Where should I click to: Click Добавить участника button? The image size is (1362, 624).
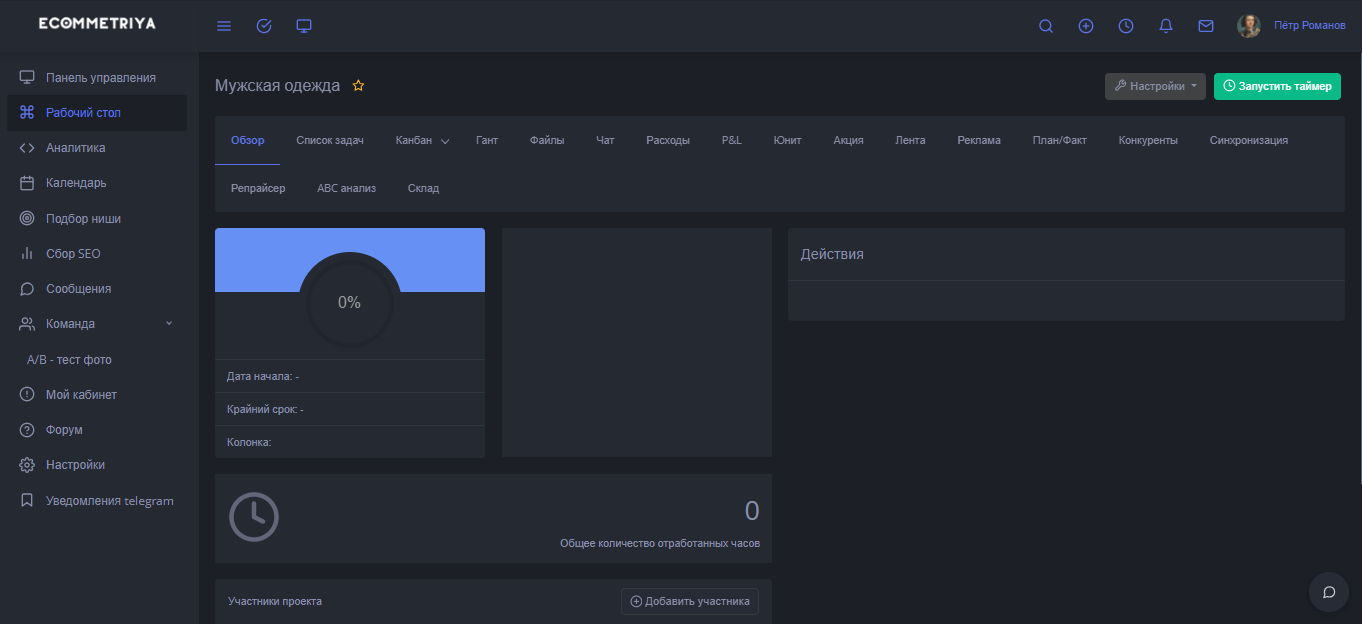point(690,601)
